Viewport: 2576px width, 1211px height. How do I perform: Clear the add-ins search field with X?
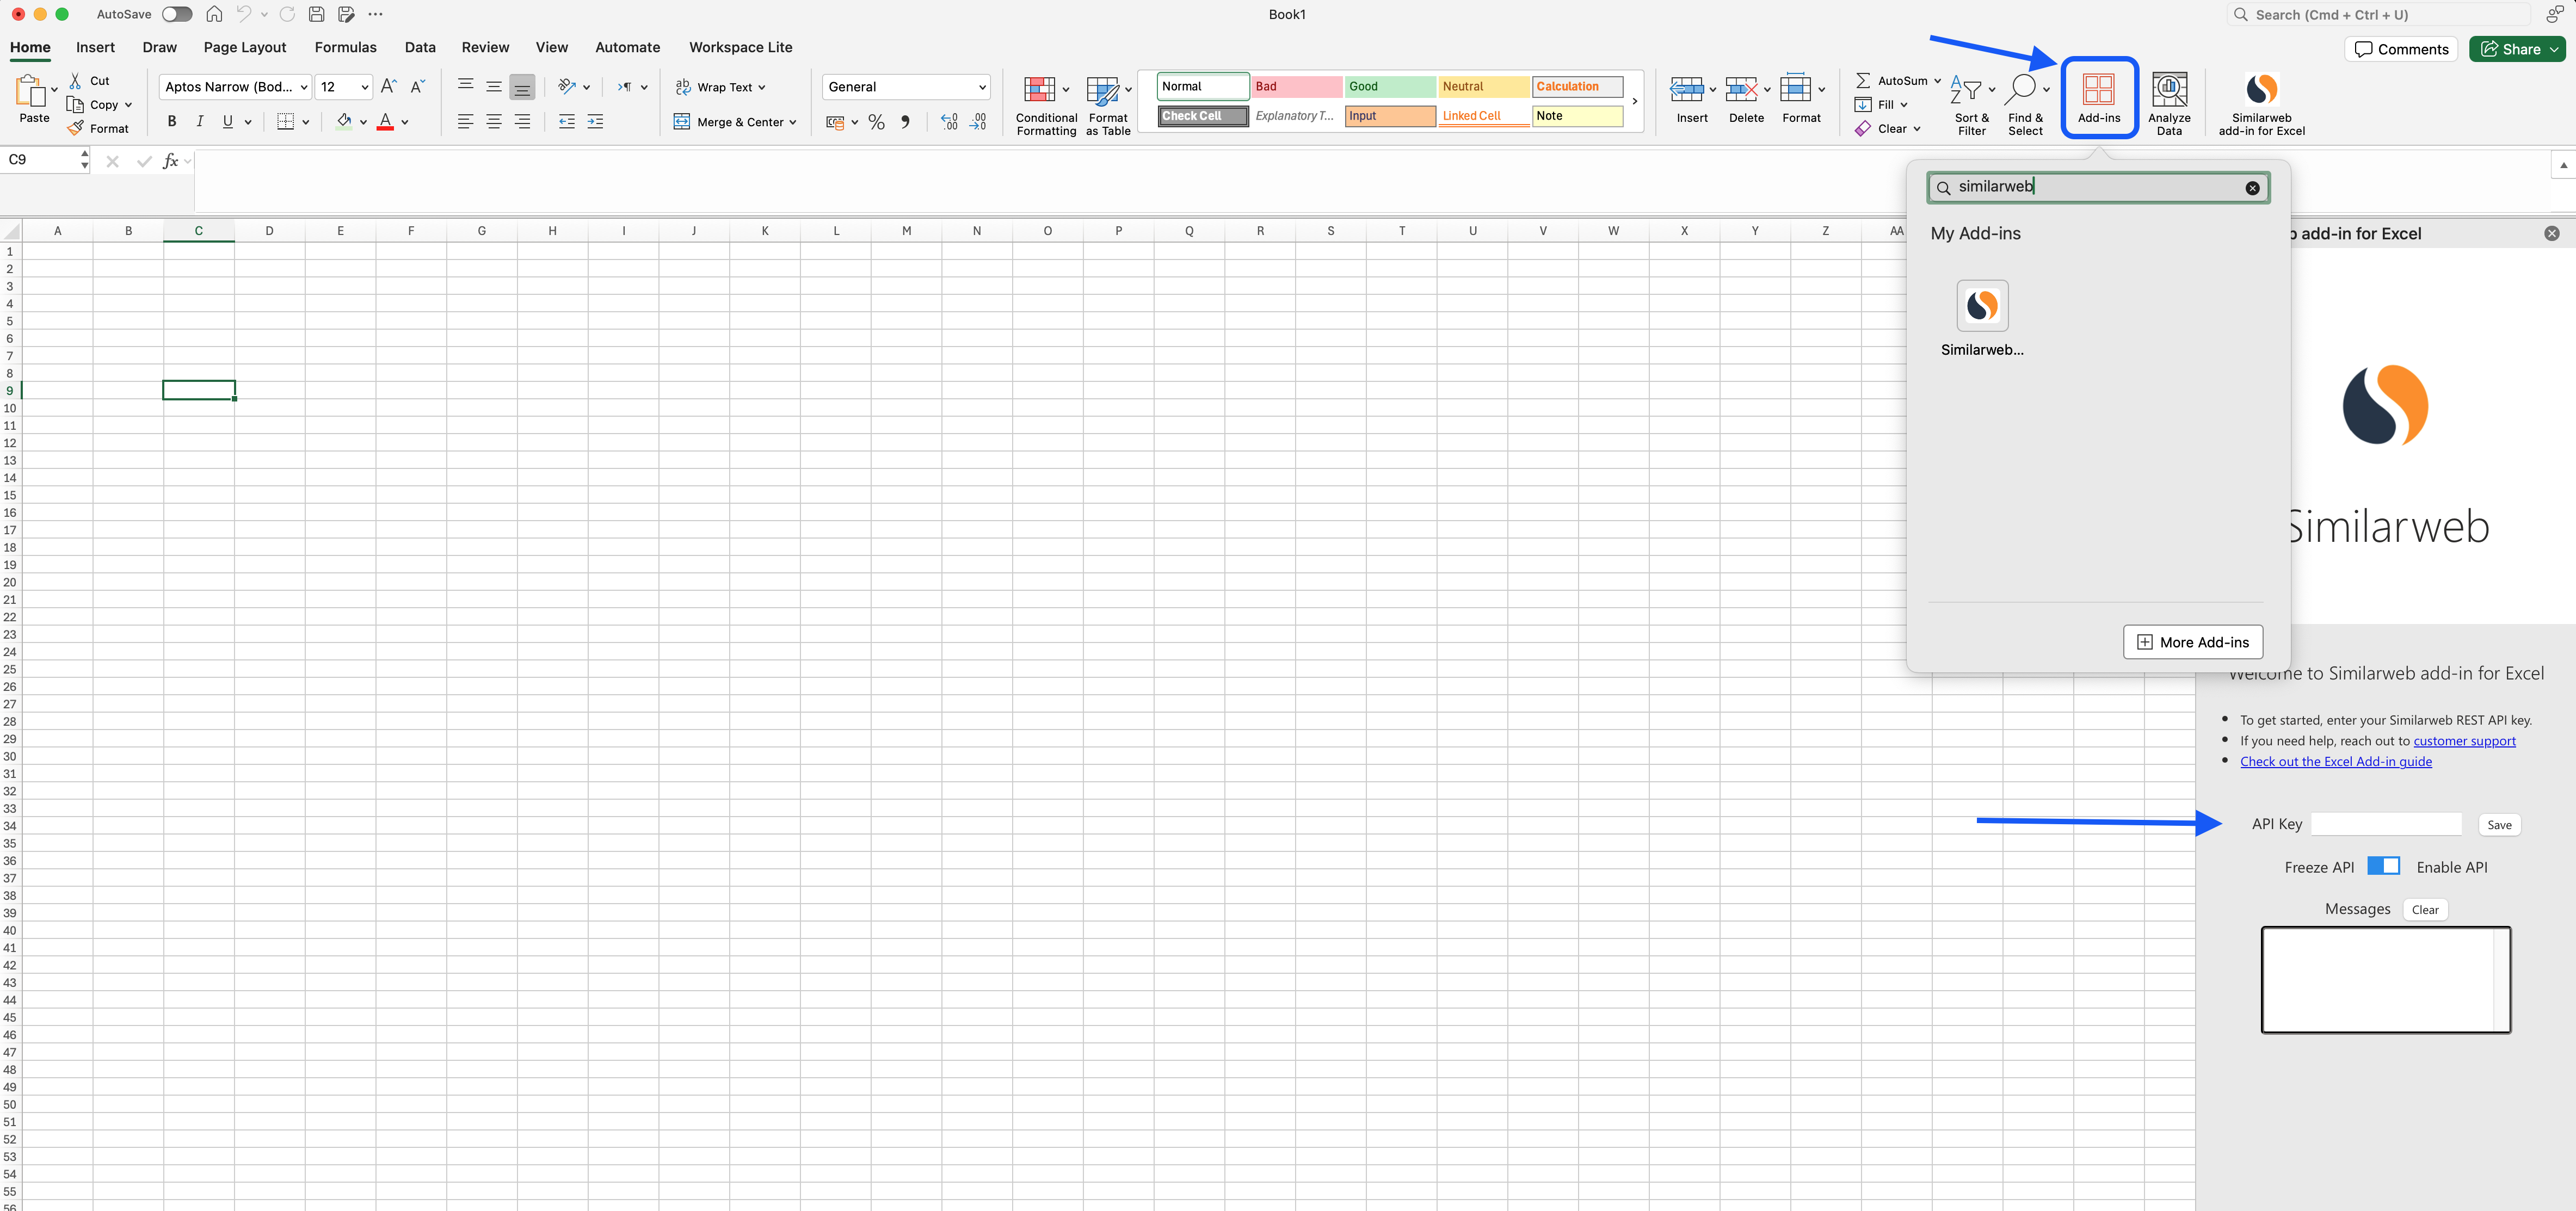(2252, 188)
